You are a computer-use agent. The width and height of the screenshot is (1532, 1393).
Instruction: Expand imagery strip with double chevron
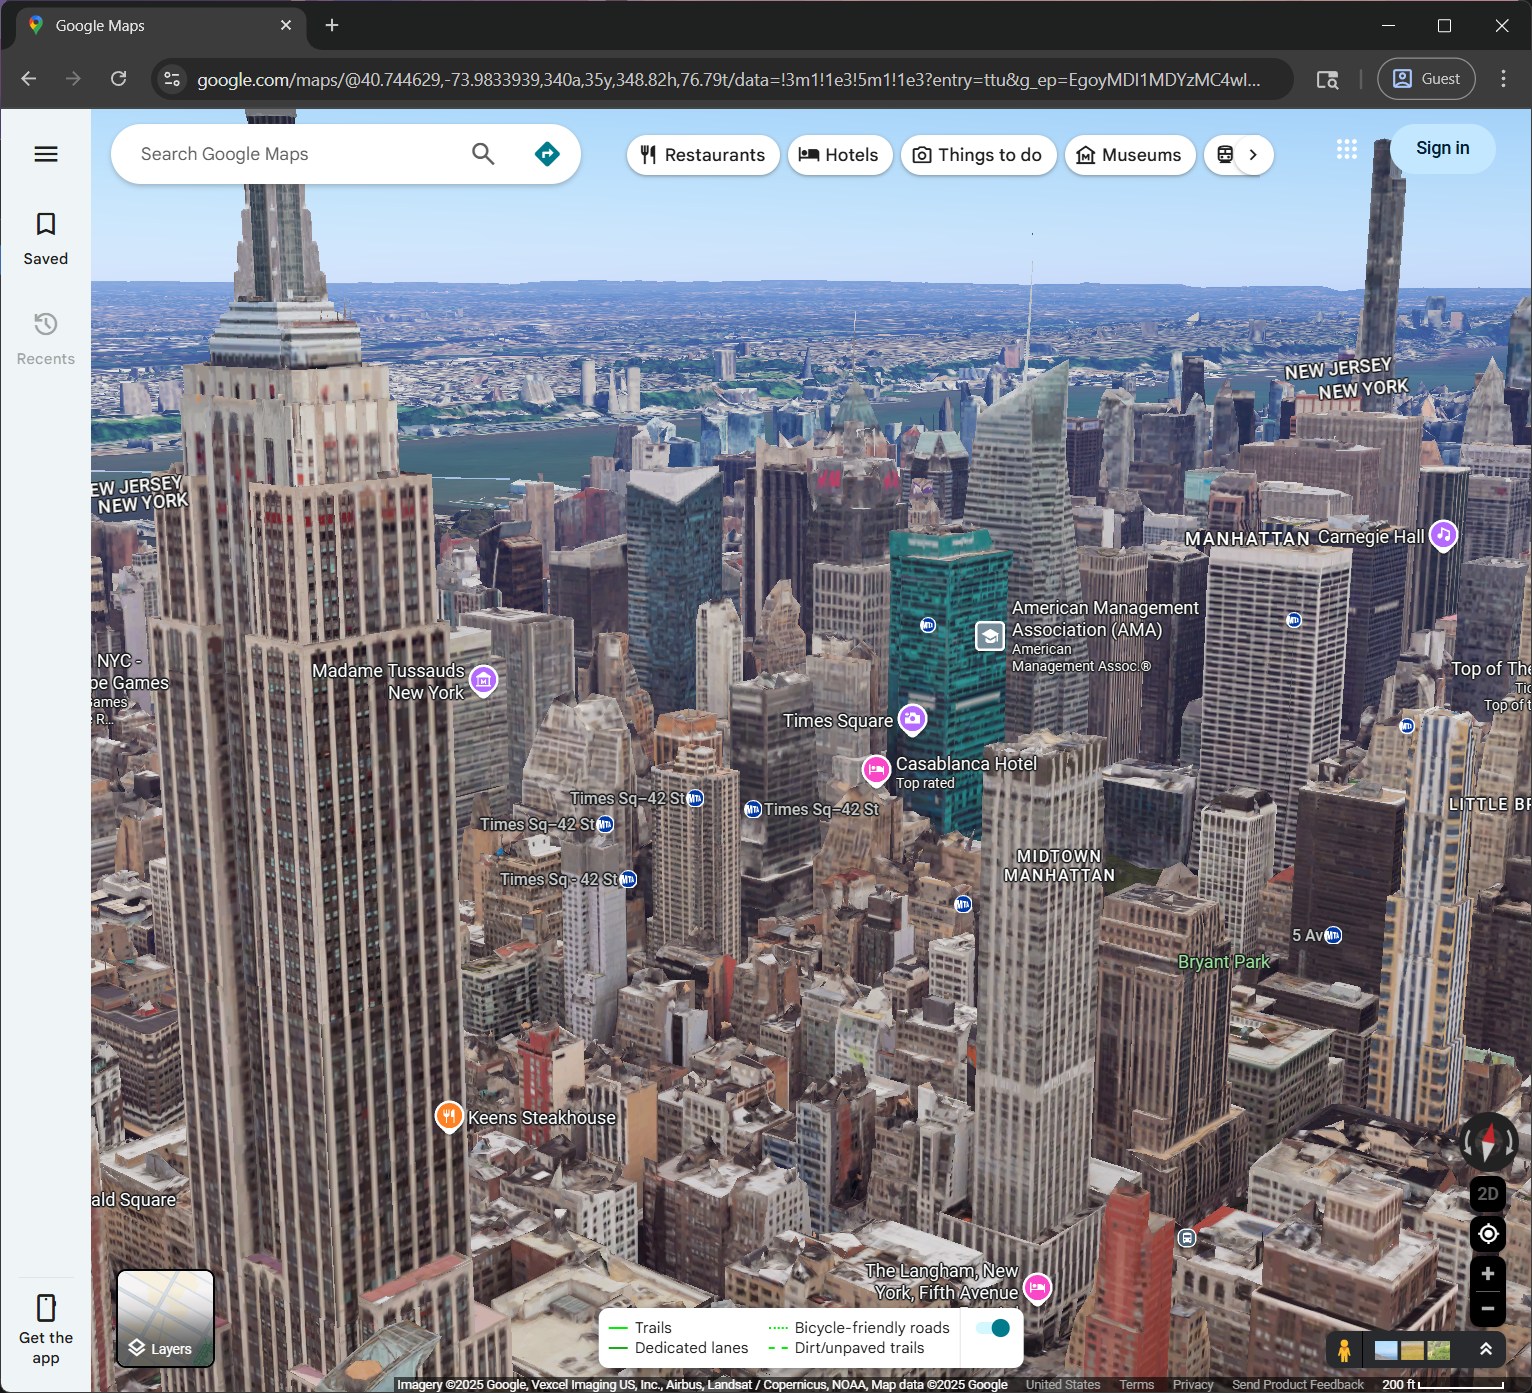click(1486, 1350)
